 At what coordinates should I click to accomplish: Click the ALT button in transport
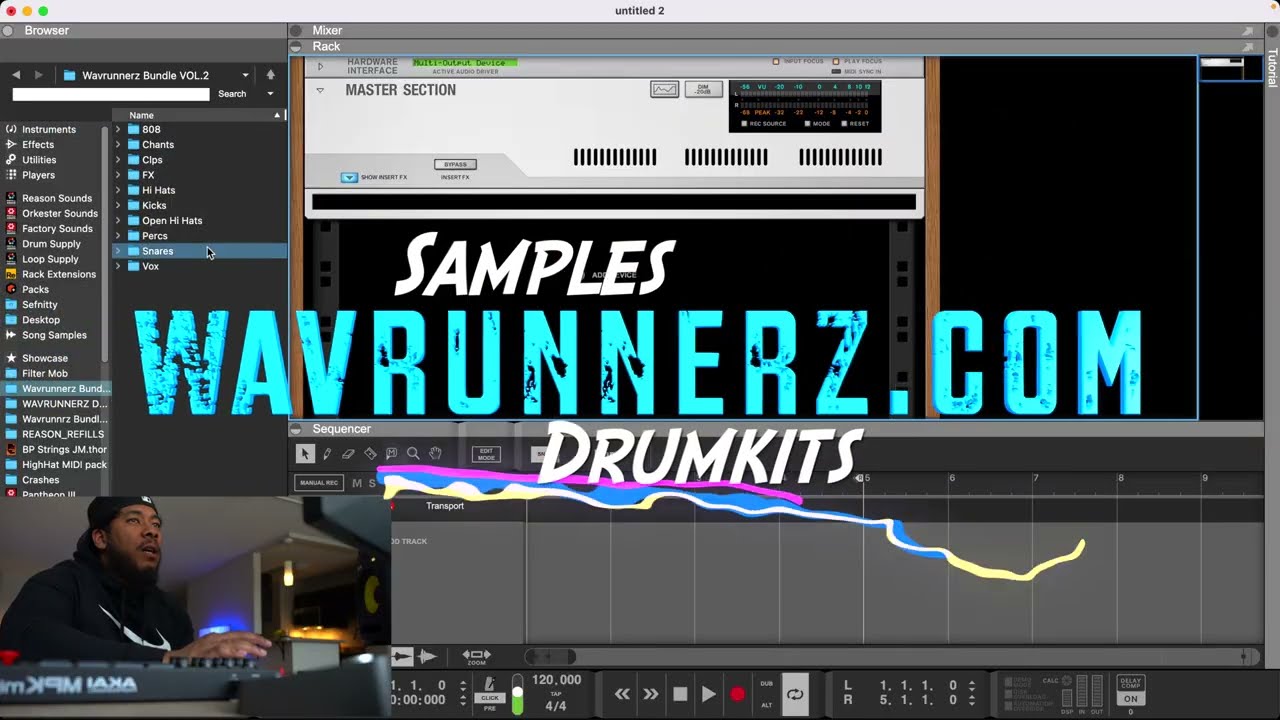point(767,705)
